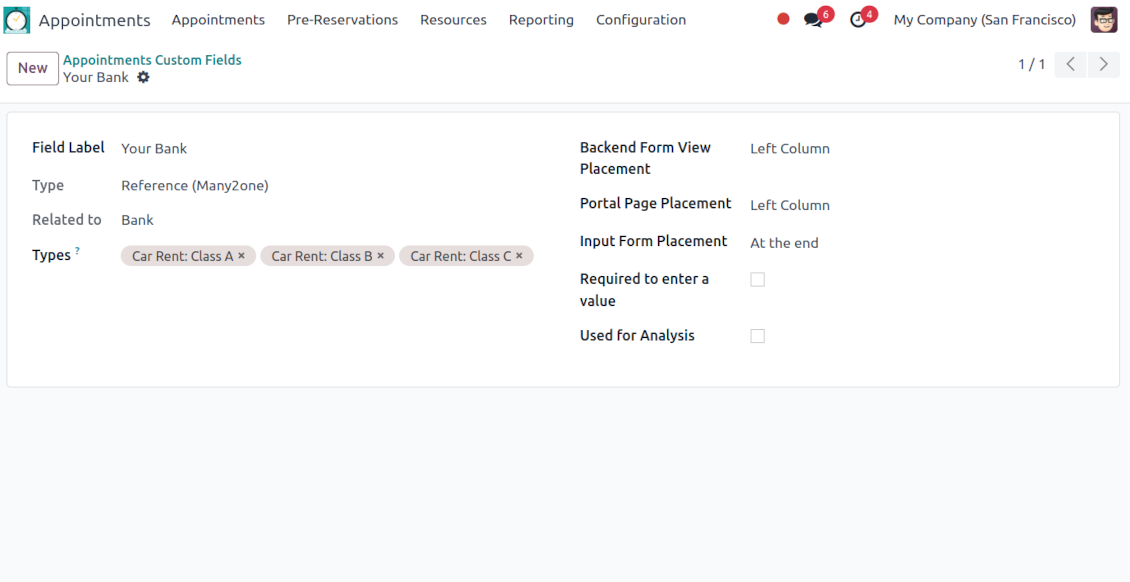The image size is (1130, 582).
Task: Go to next record arrow
Action: coord(1103,64)
